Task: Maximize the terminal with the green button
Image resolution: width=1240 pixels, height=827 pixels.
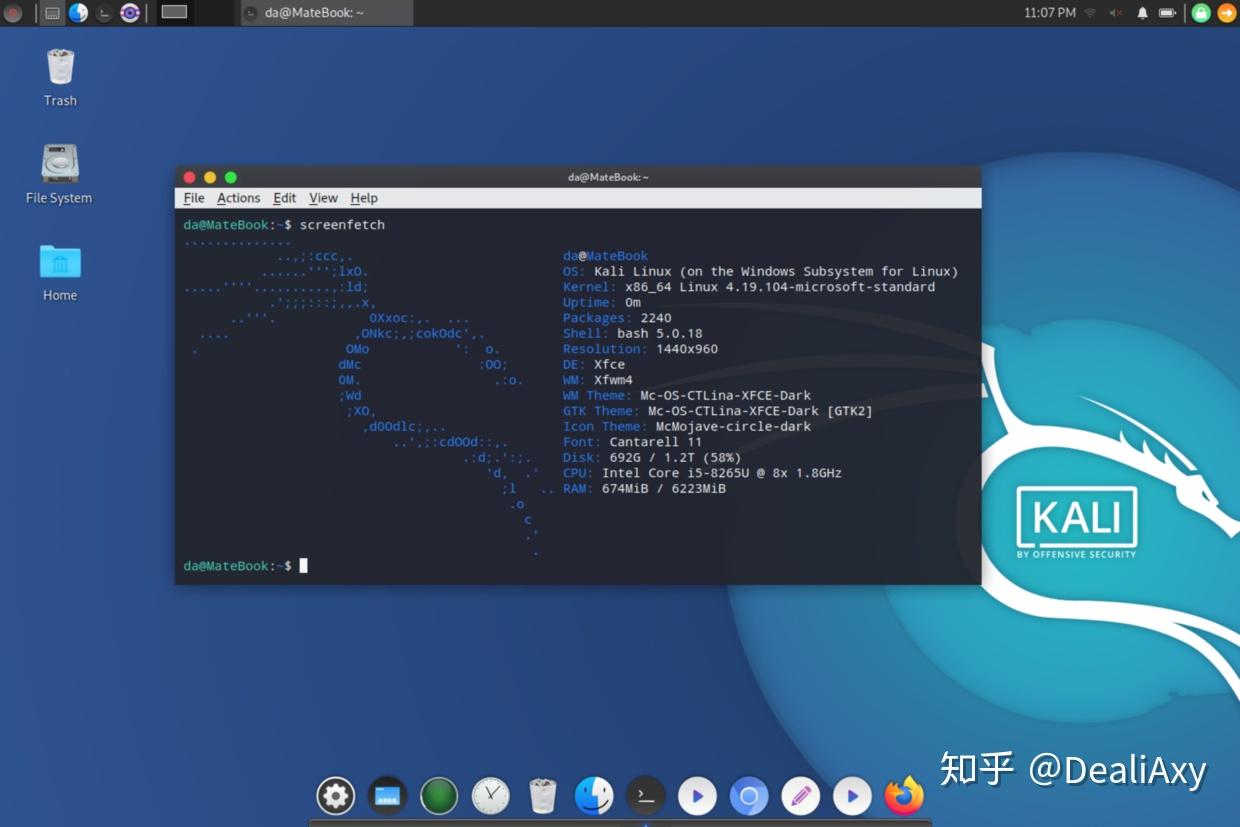Action: pyautogui.click(x=231, y=177)
